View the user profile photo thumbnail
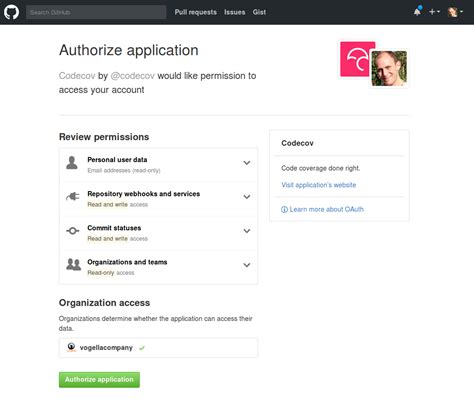 389,68
